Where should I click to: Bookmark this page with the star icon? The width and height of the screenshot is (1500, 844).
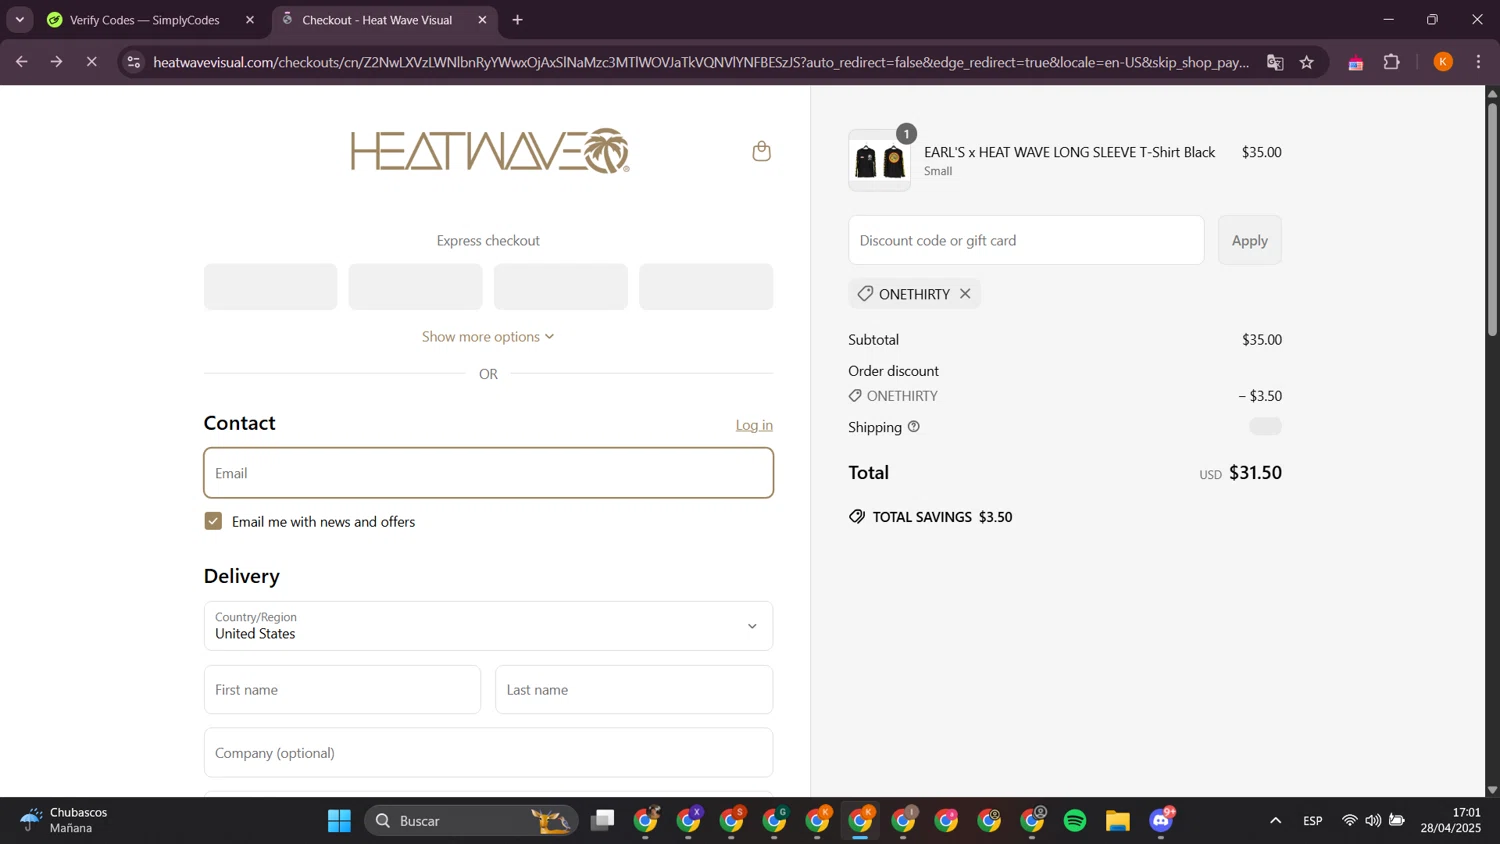(x=1307, y=62)
